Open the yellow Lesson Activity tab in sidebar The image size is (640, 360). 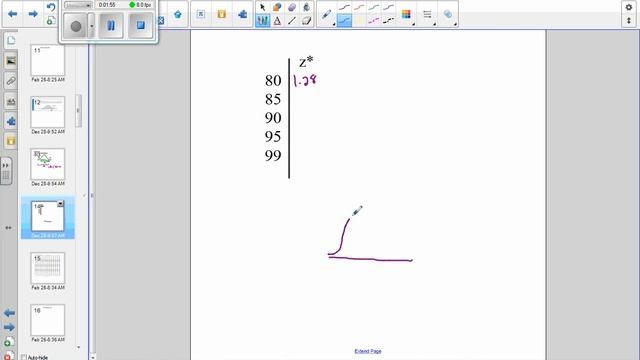pyautogui.click(x=11, y=141)
